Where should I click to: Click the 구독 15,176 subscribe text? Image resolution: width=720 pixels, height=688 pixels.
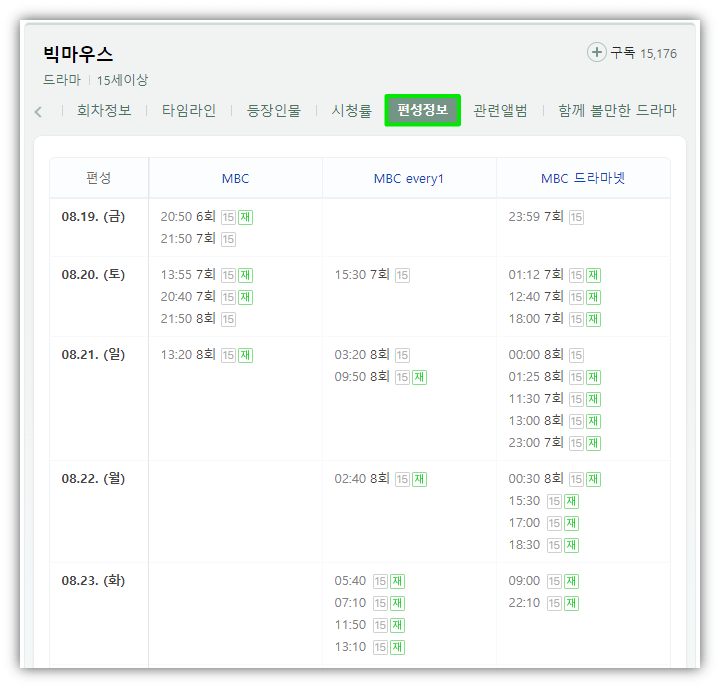tap(643, 53)
